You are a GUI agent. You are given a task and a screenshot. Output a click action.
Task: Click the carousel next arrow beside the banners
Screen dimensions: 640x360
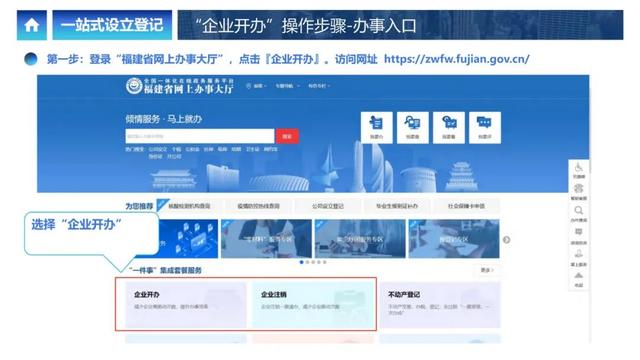[507, 240]
